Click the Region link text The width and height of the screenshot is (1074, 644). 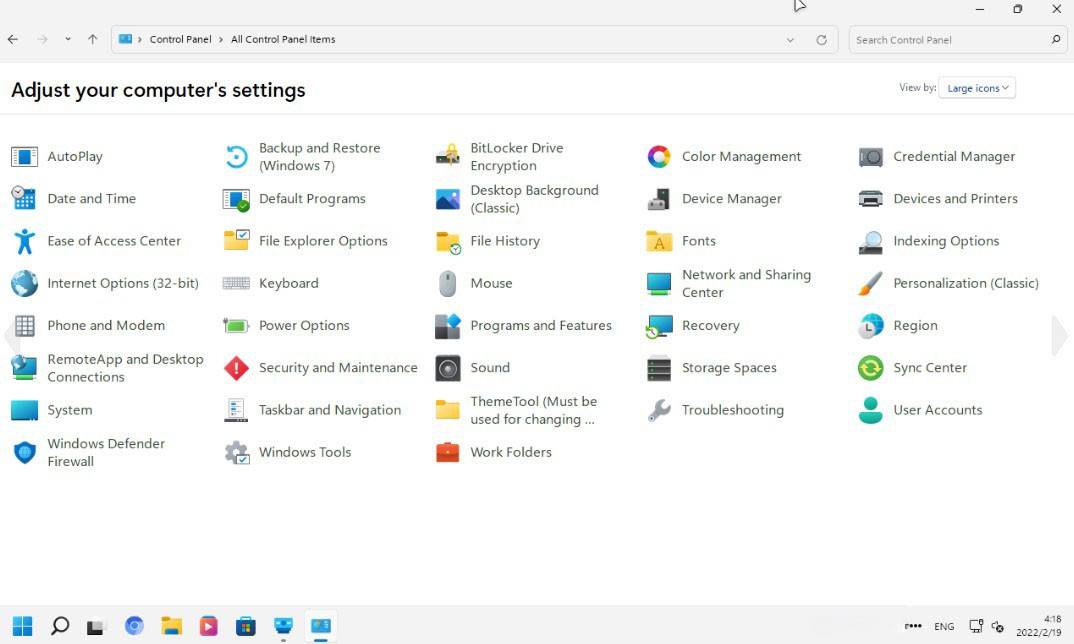915,325
